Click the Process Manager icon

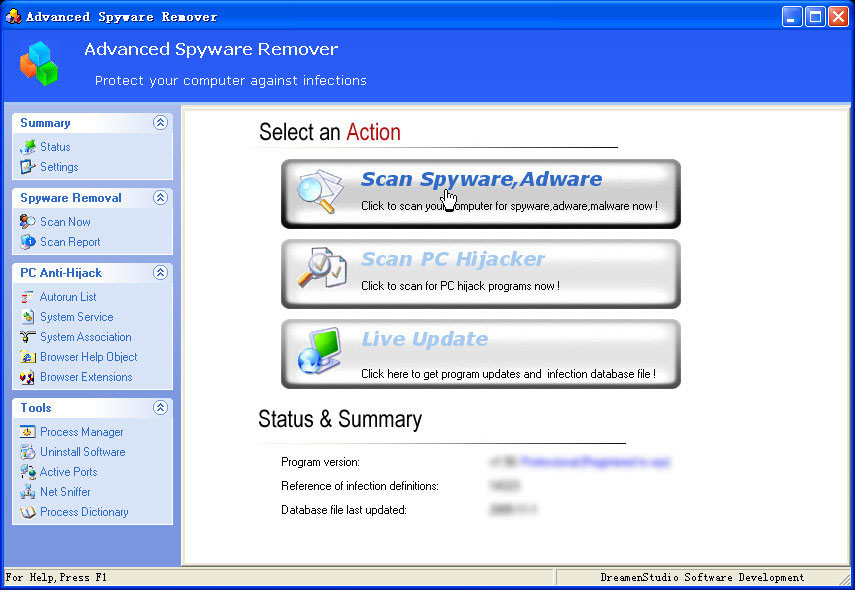(28, 432)
